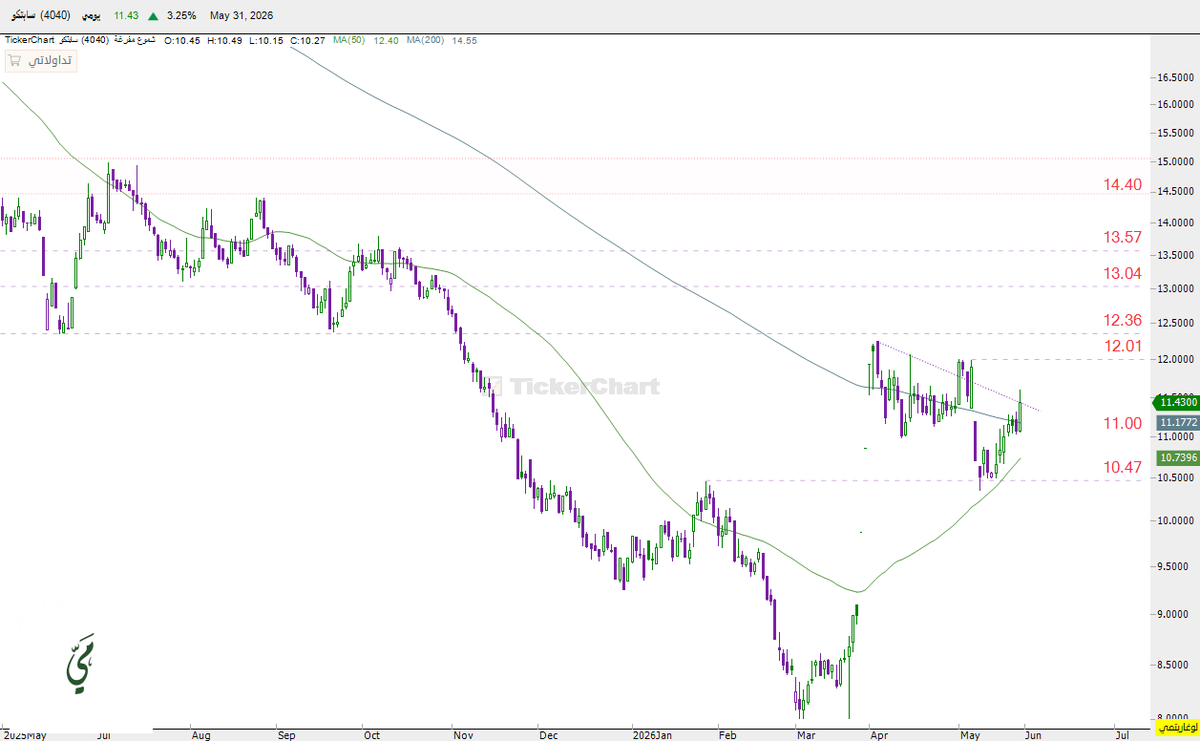The width and height of the screenshot is (1200, 741).
Task: Click the red 13.57 level label
Action: [x=1122, y=237]
